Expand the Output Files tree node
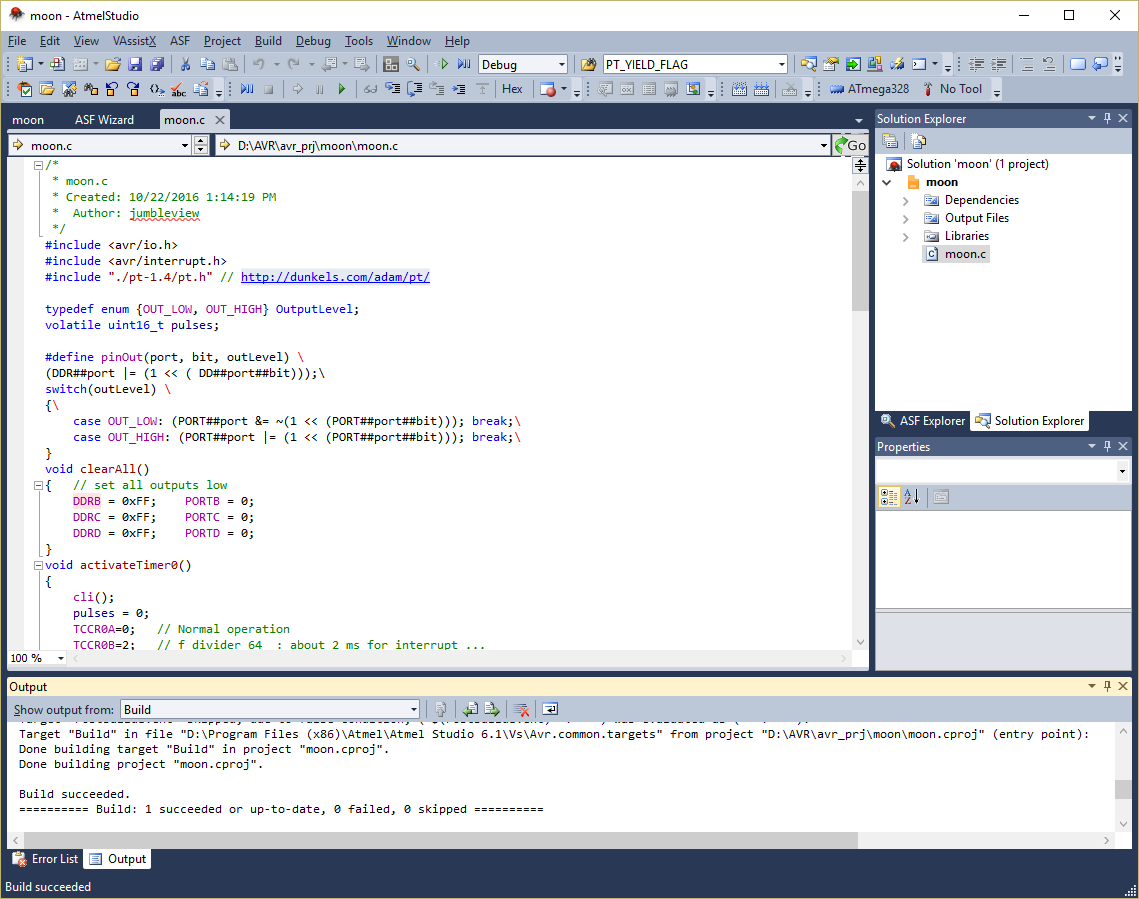This screenshot has height=899, width=1139. tap(905, 219)
